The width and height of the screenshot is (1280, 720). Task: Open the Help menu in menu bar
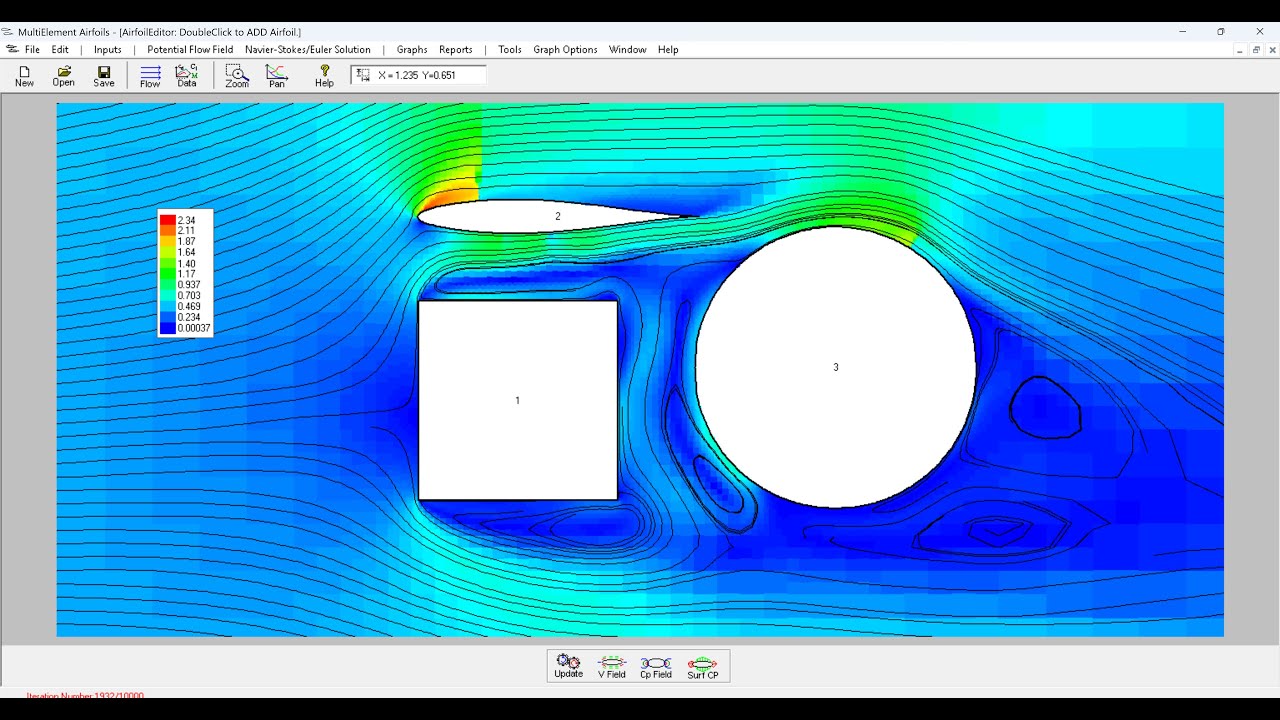point(668,49)
